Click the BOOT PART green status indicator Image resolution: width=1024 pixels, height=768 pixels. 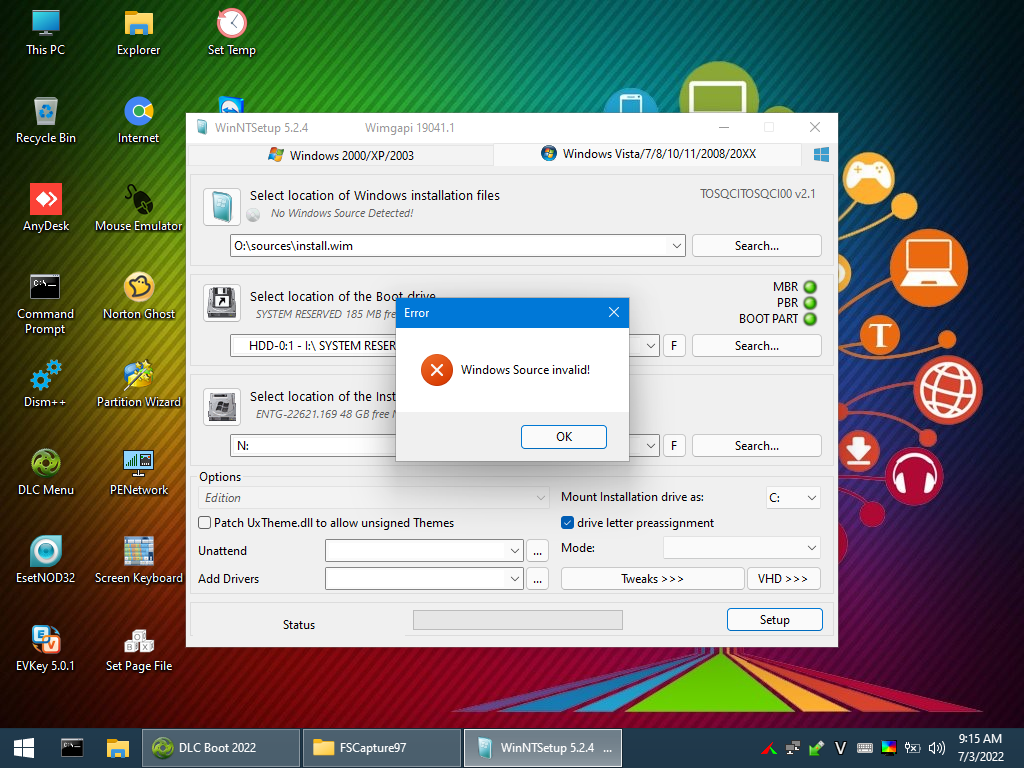(810, 319)
